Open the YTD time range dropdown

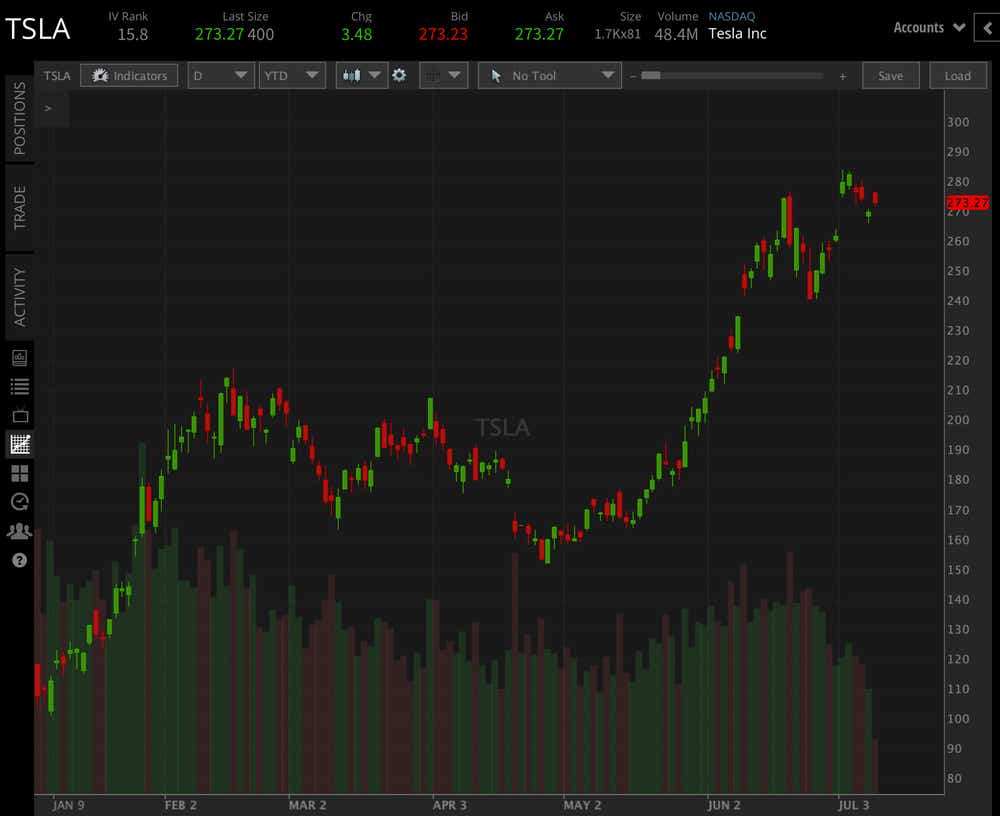(x=292, y=75)
